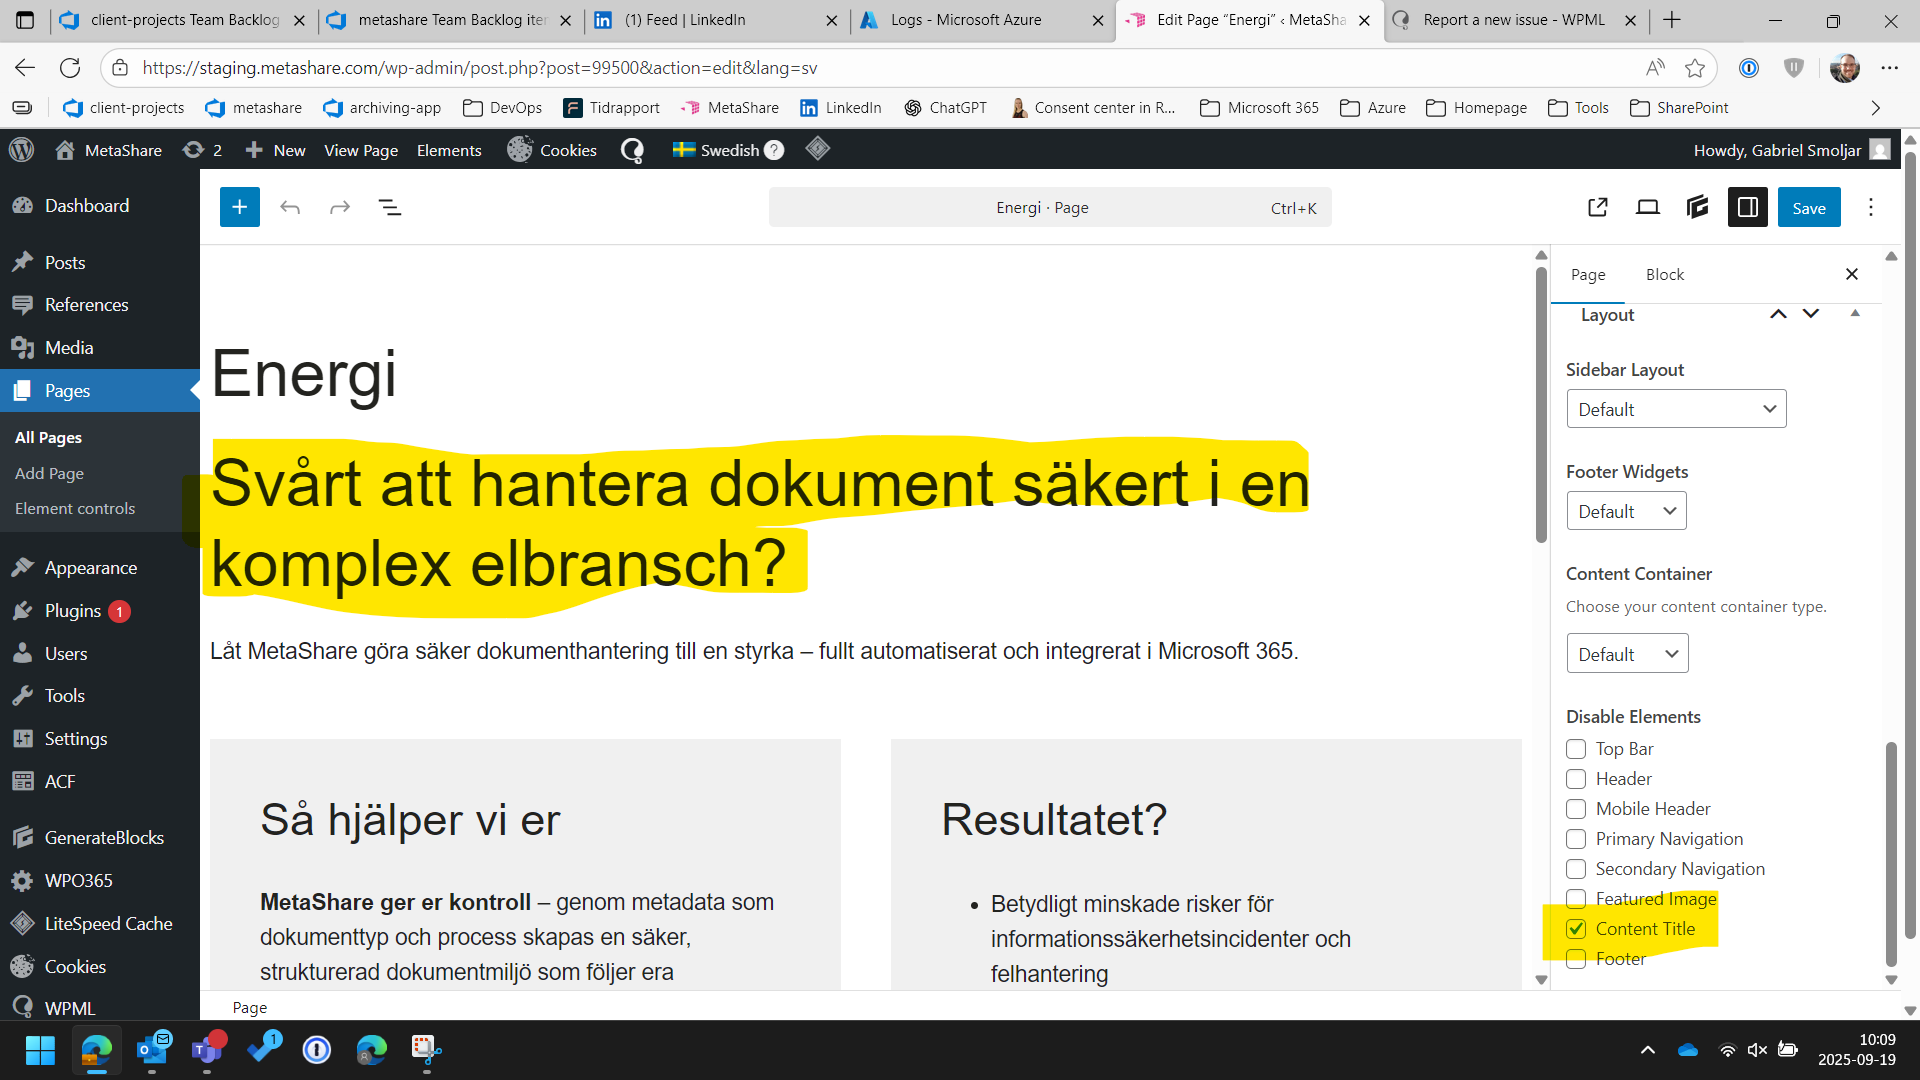Open Elements in the admin bar
Viewport: 1920px width, 1080px height.
pos(449,150)
